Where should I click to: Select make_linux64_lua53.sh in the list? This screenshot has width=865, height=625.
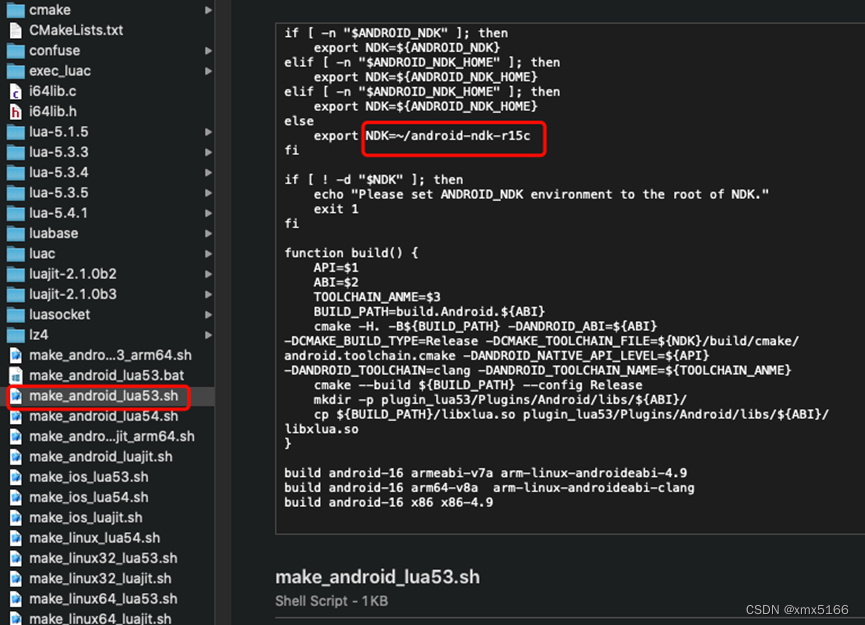(100, 598)
